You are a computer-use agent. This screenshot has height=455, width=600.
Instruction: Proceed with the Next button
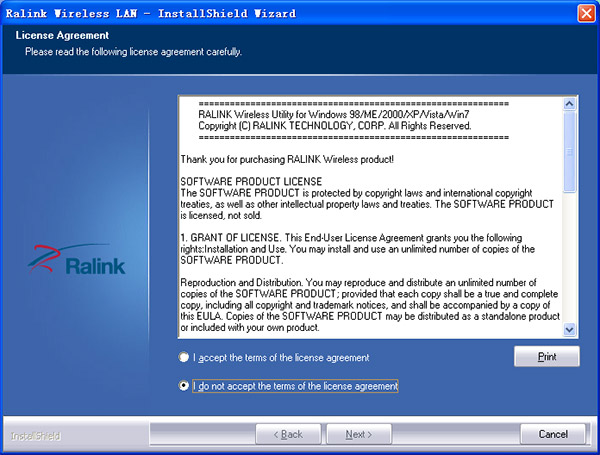pos(358,434)
